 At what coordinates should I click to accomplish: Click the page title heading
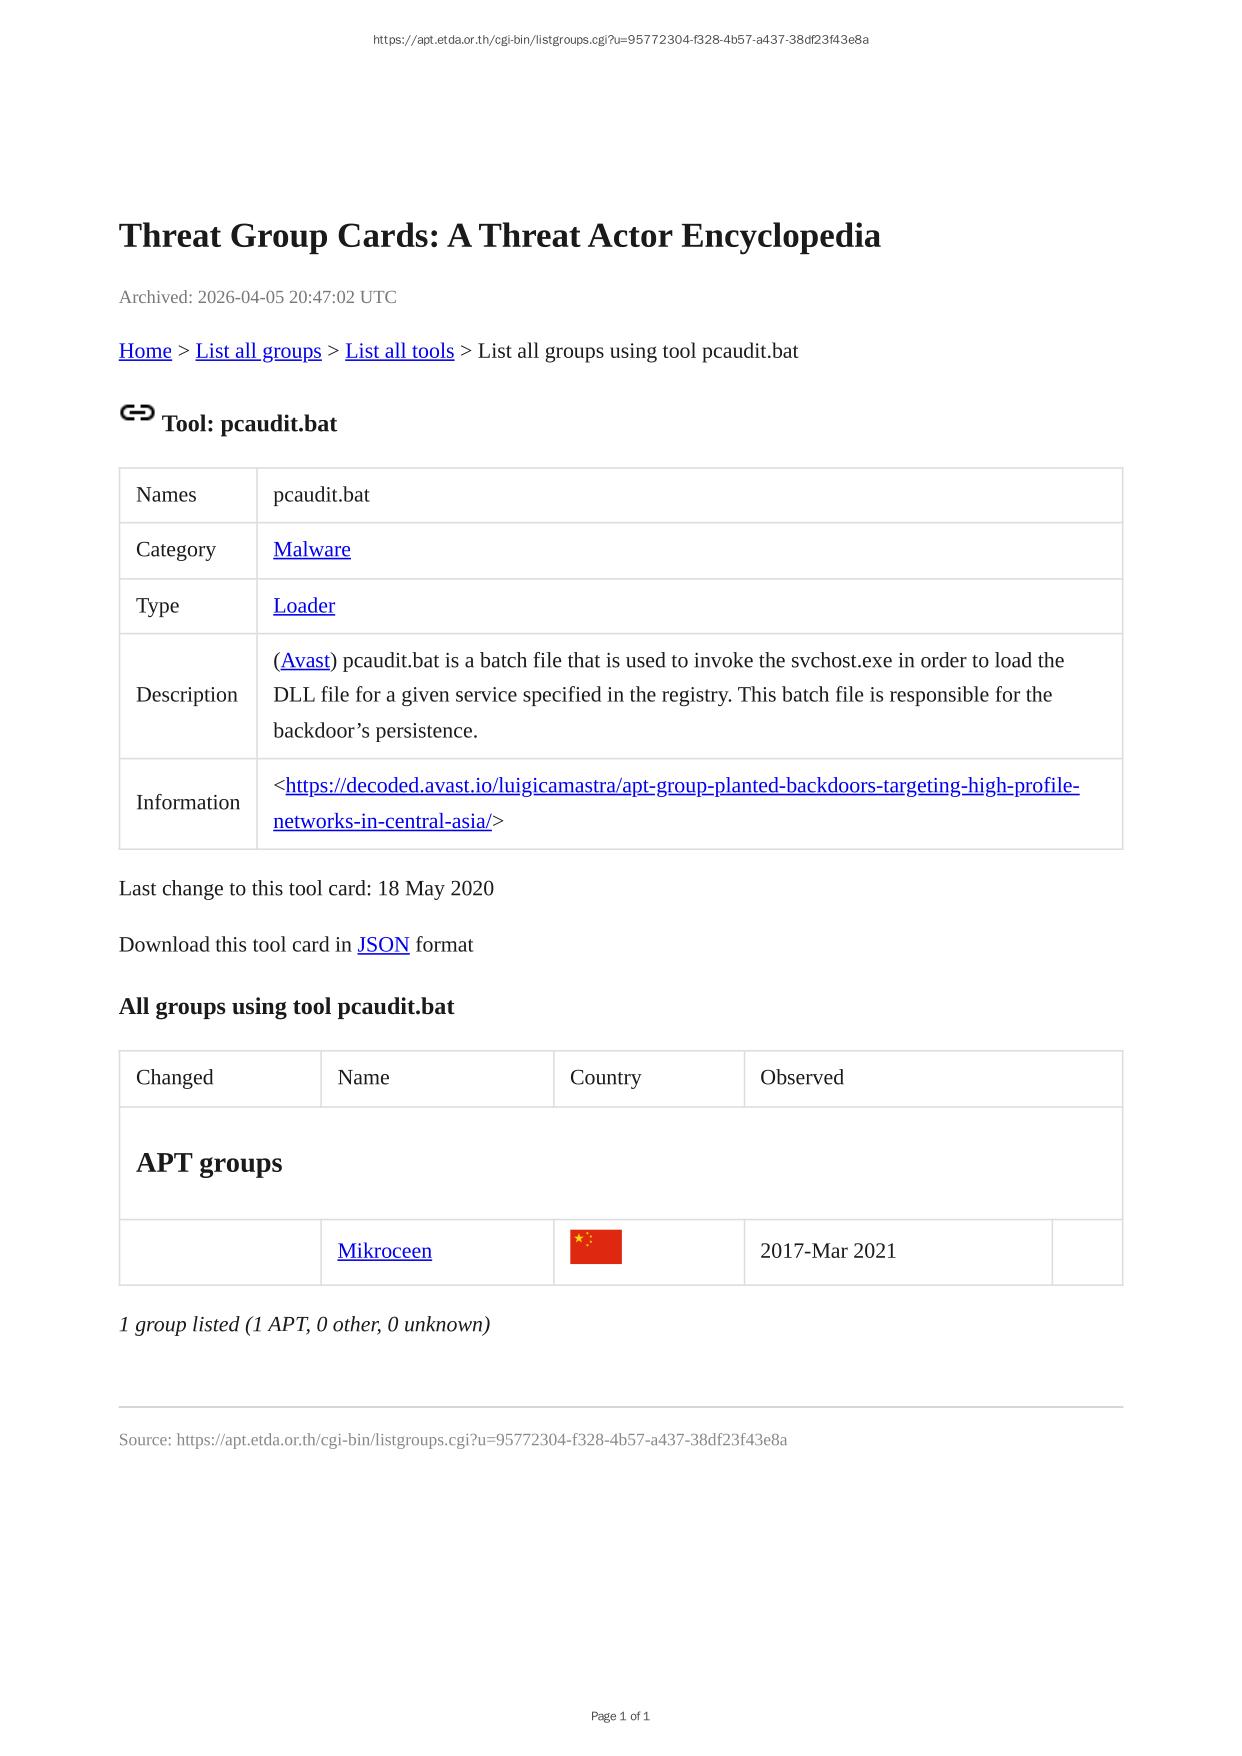tap(500, 236)
